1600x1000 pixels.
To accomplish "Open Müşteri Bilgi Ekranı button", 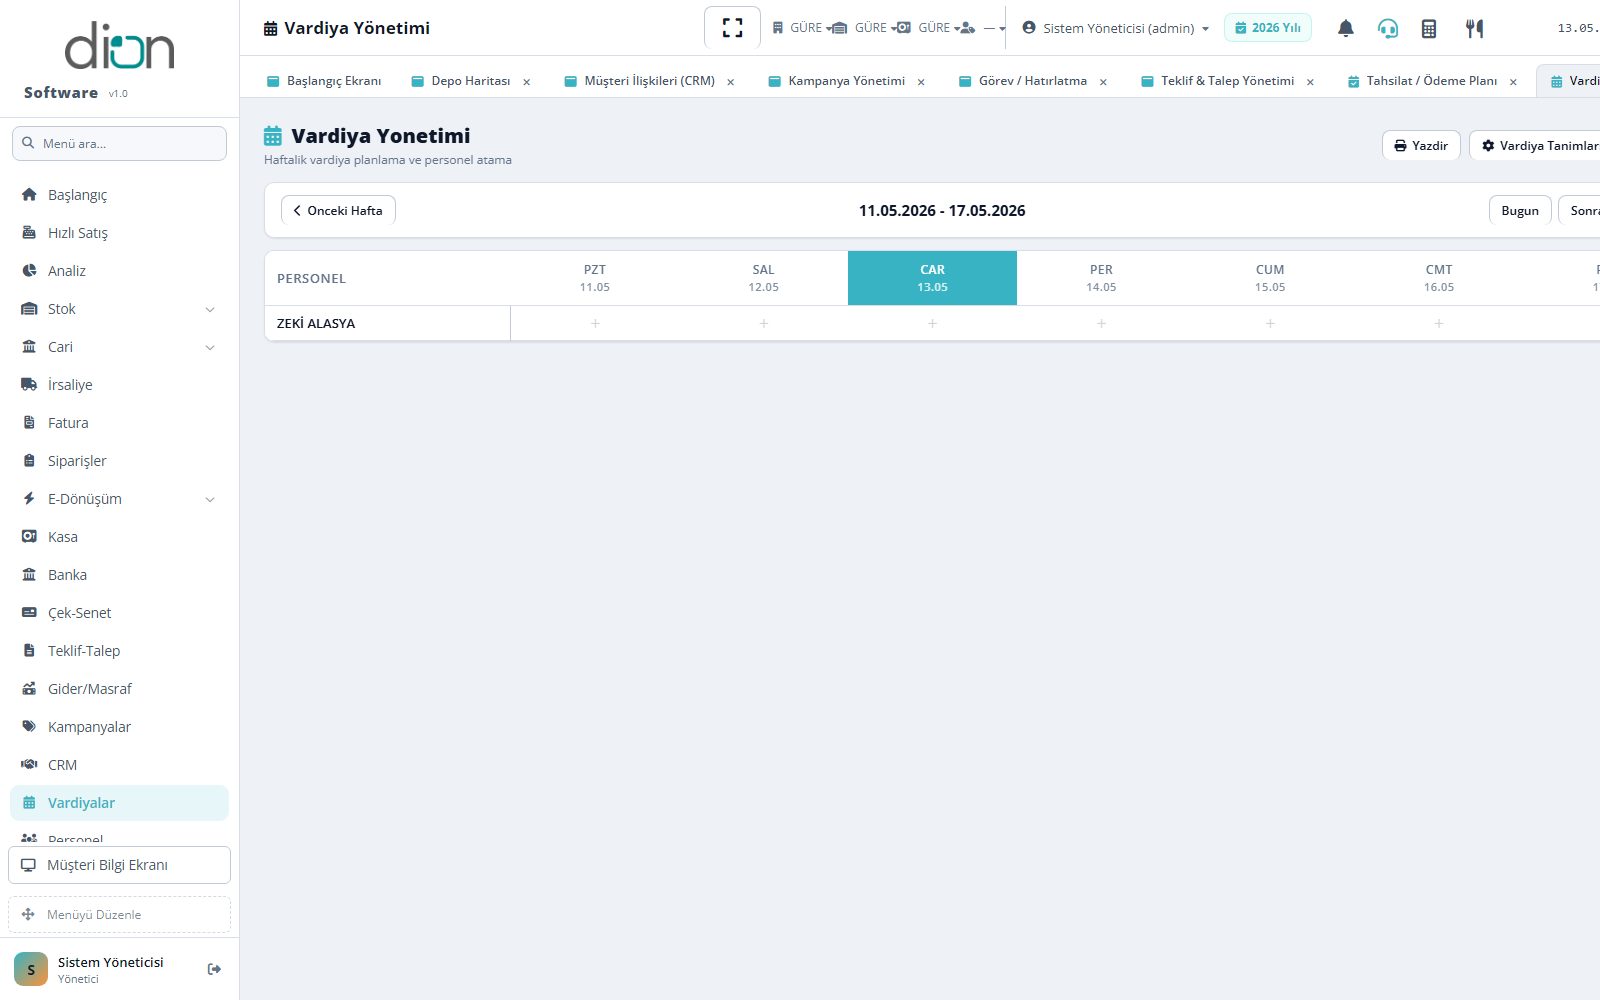I will [x=119, y=865].
